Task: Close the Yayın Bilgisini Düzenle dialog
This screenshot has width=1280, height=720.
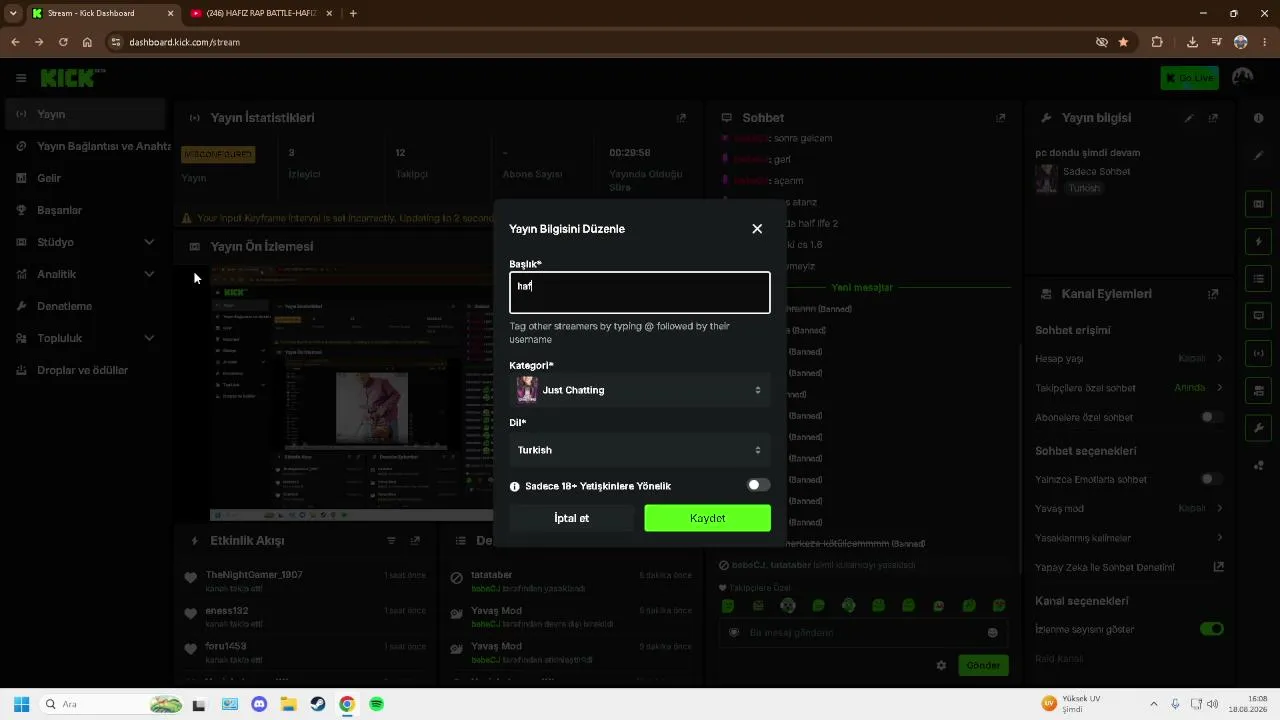Action: (757, 229)
